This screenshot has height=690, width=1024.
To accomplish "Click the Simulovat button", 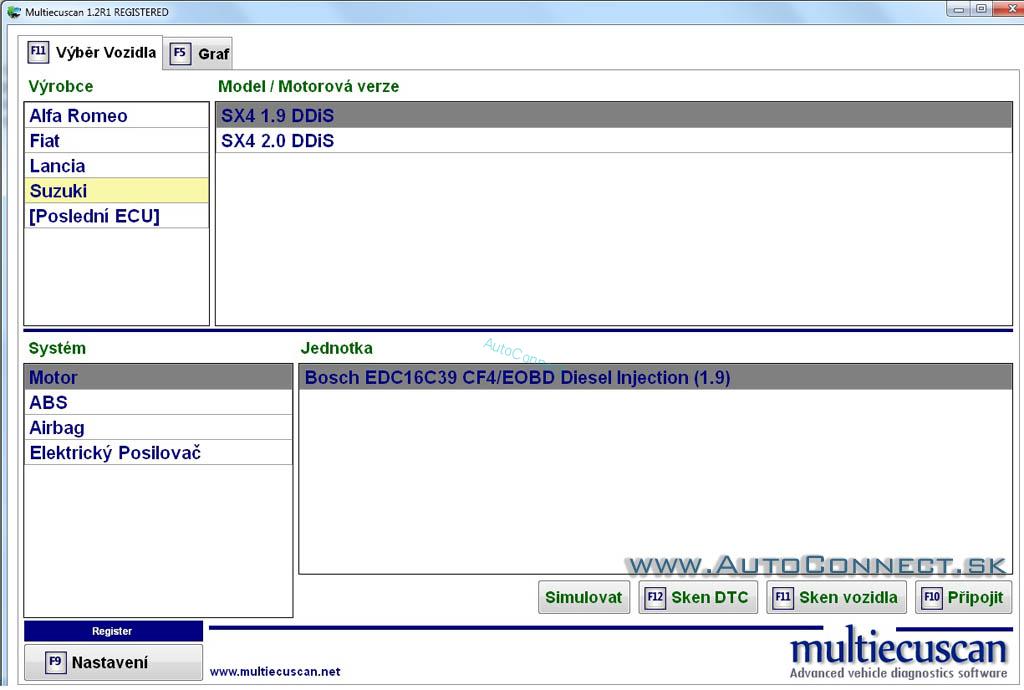I will [x=584, y=597].
